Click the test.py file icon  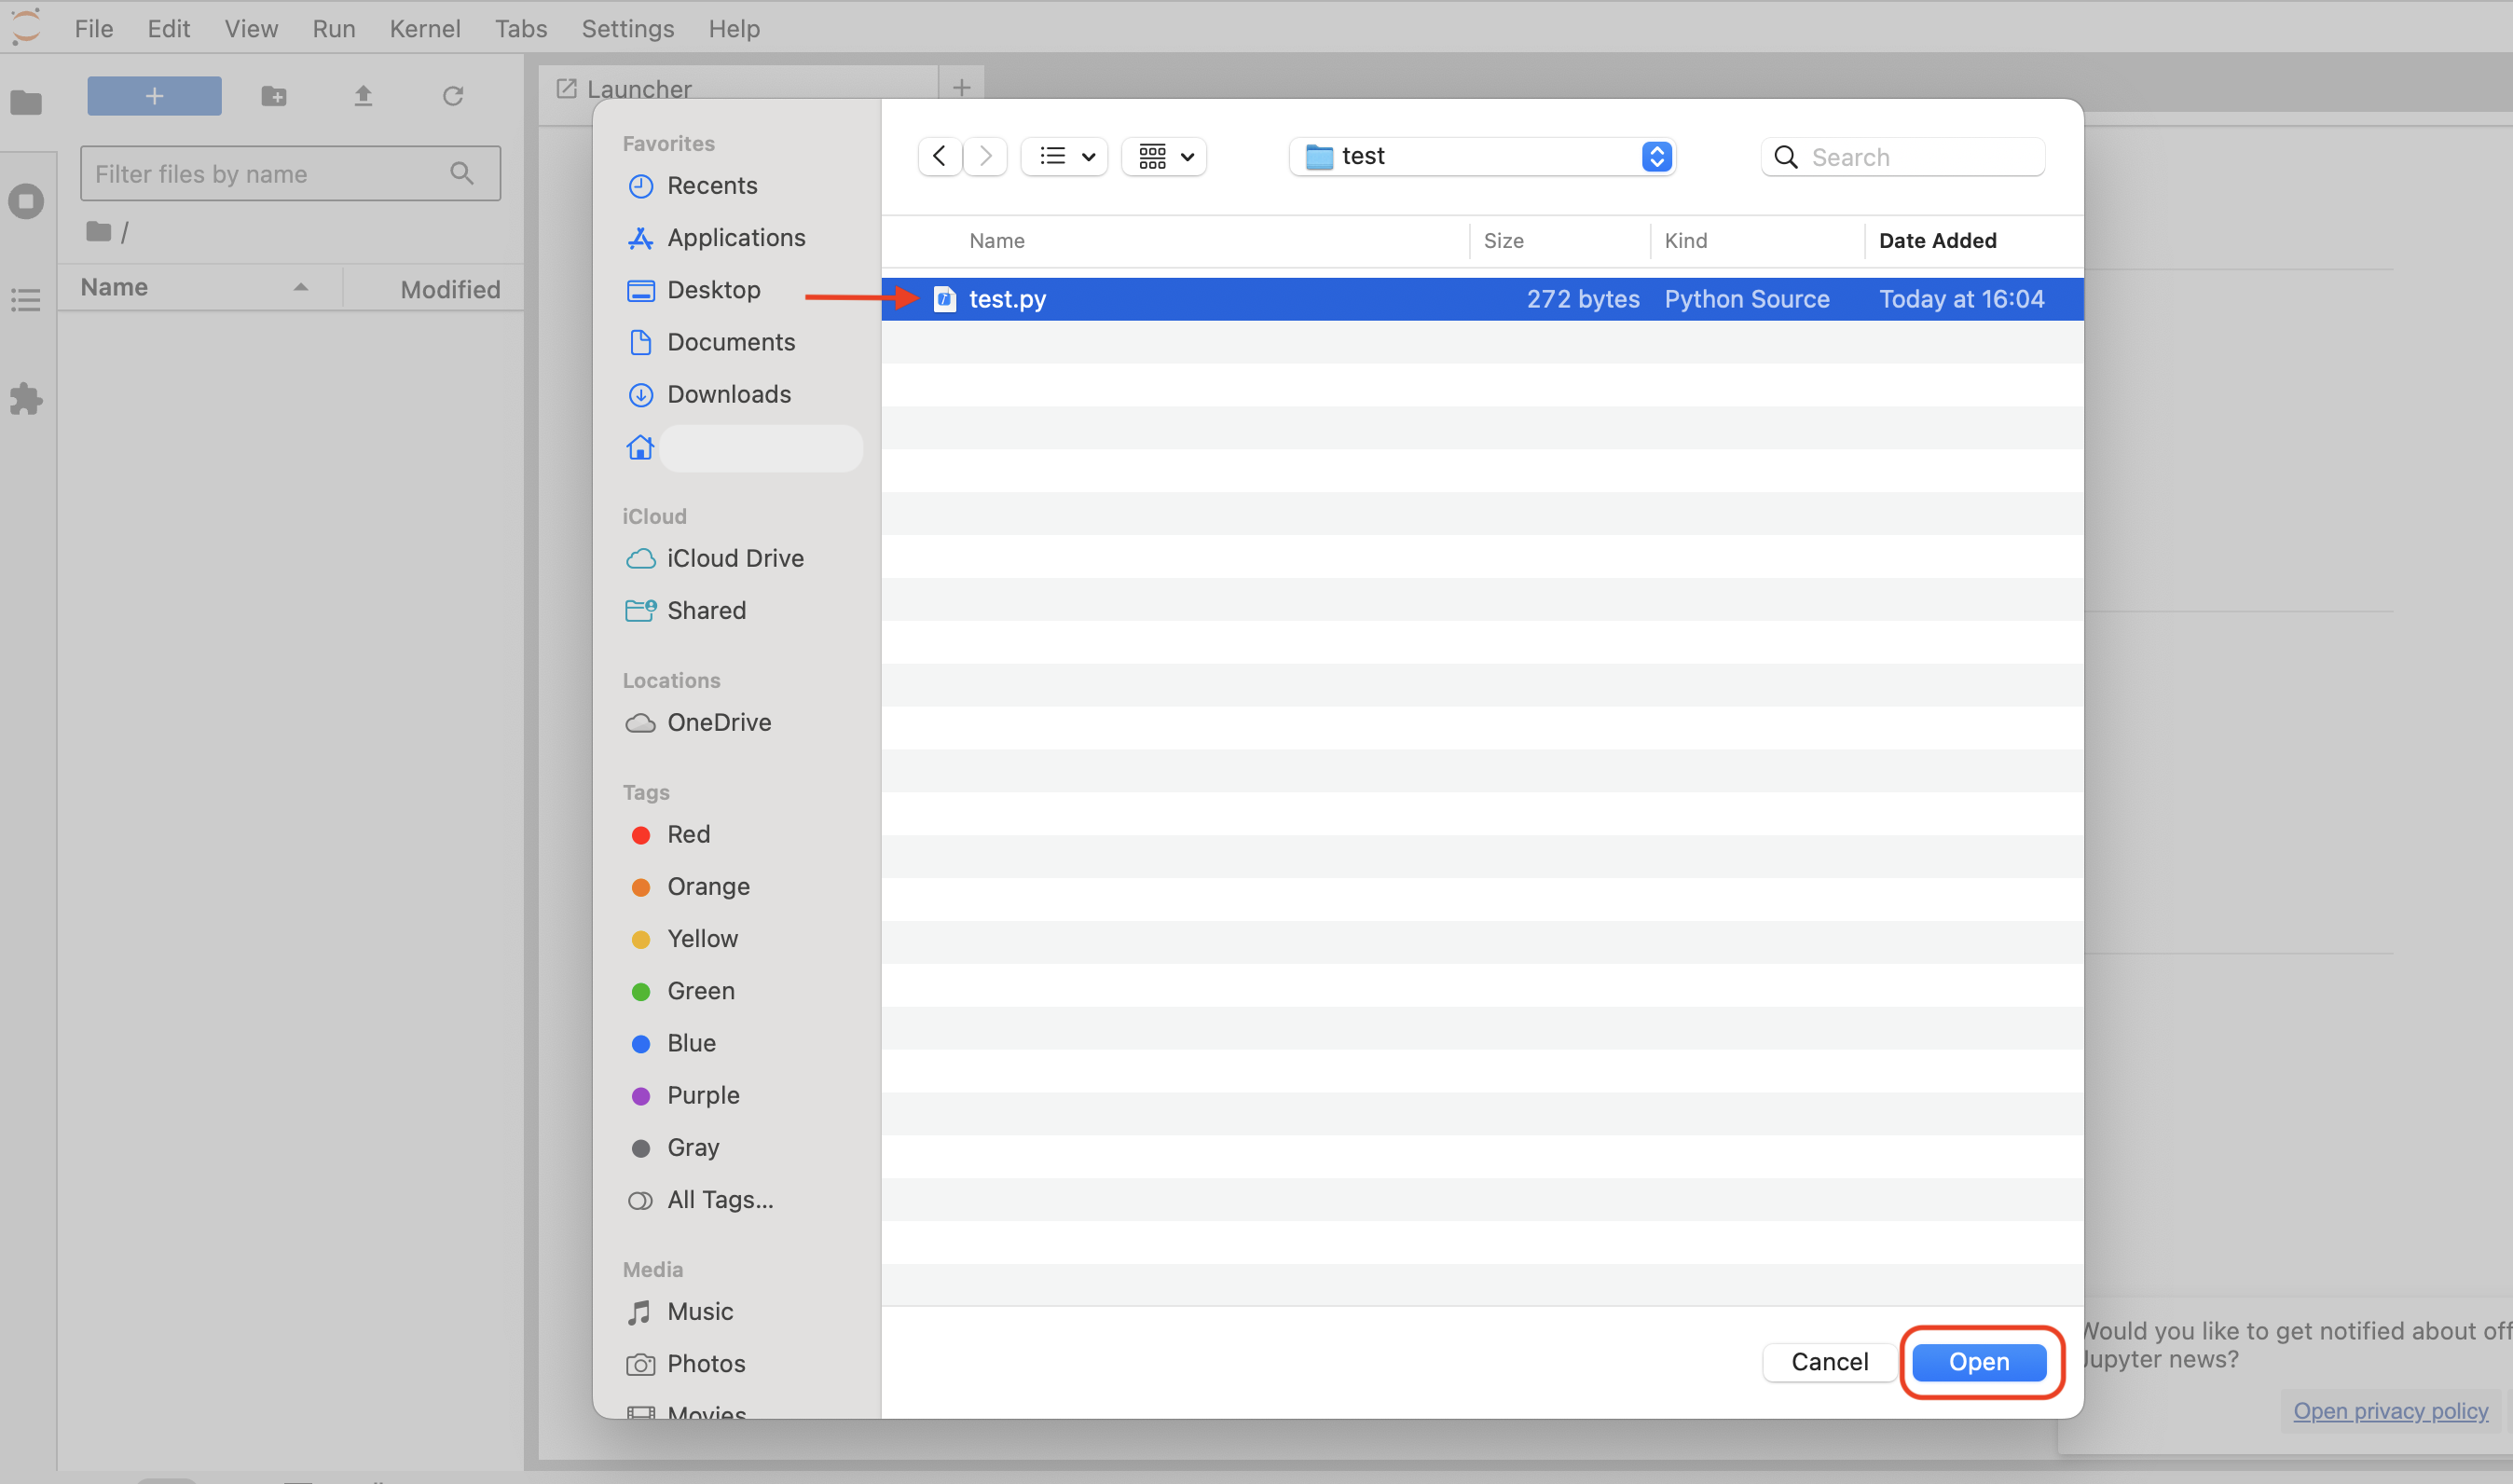944,299
